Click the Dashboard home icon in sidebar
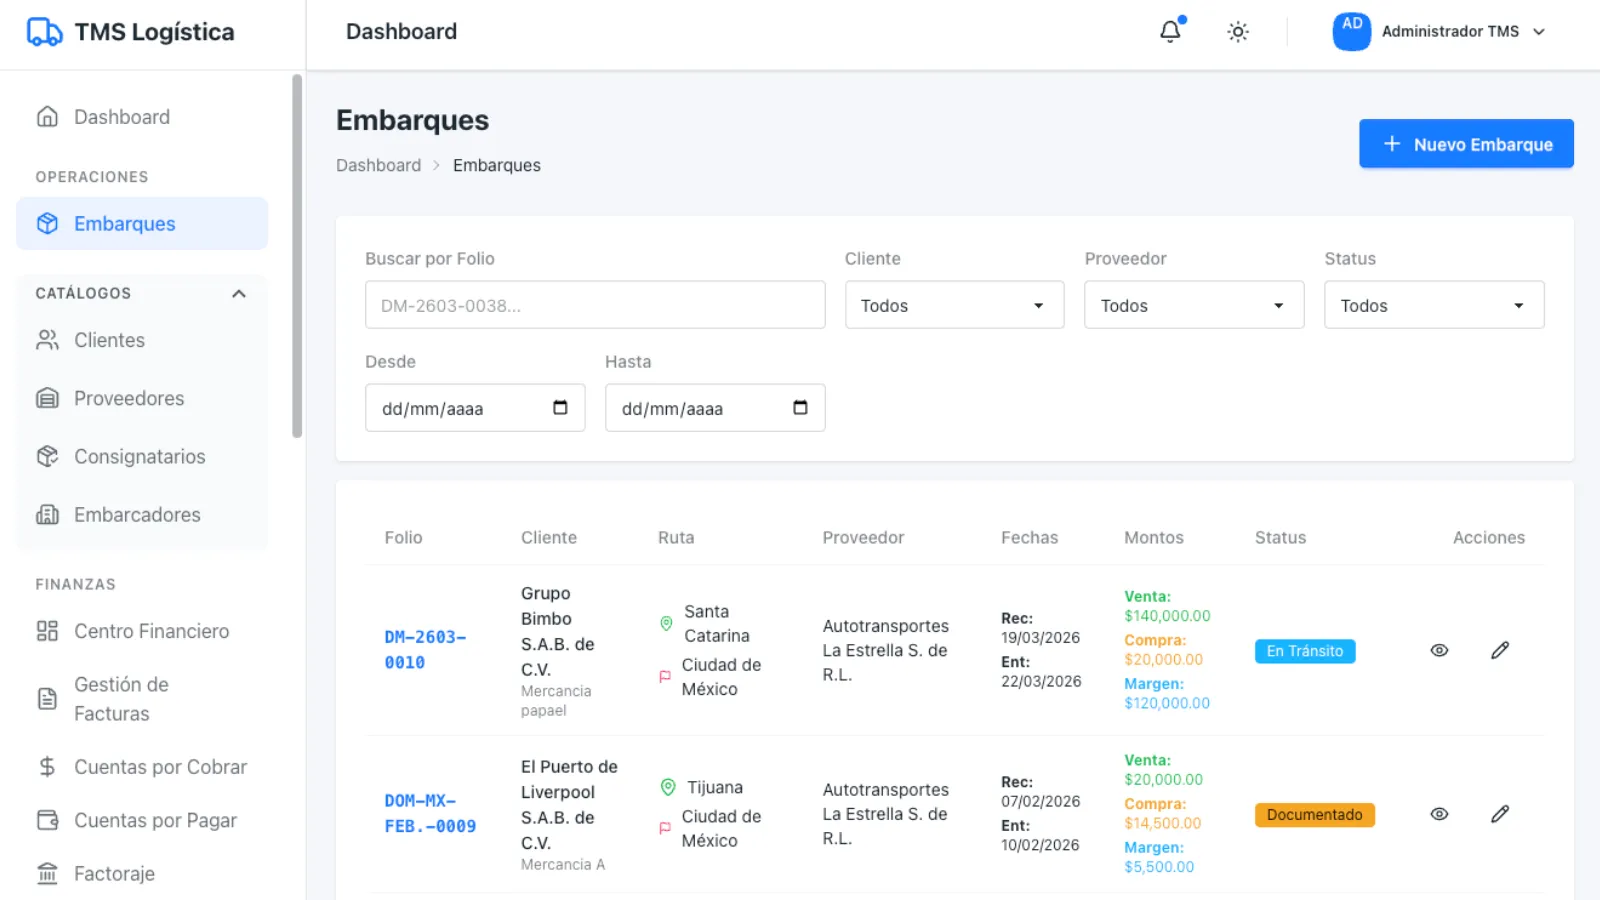This screenshot has width=1600, height=900. tap(47, 117)
